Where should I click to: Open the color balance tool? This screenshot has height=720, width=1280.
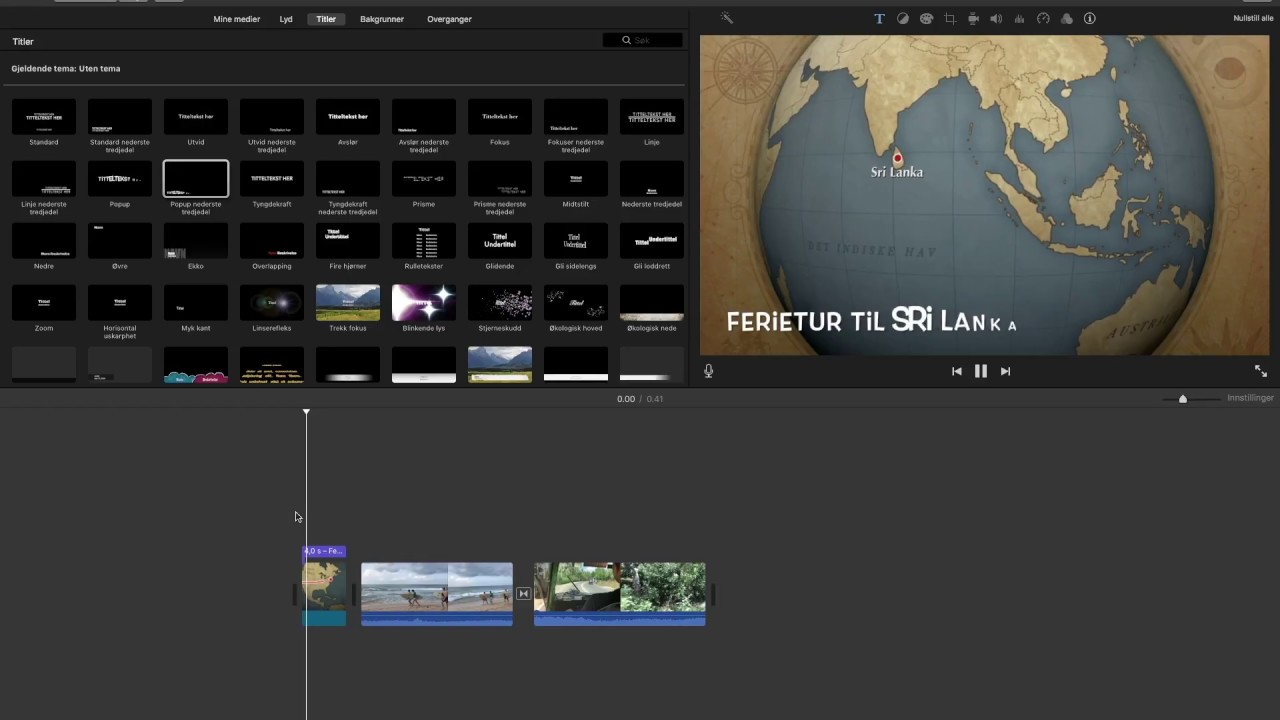click(903, 18)
